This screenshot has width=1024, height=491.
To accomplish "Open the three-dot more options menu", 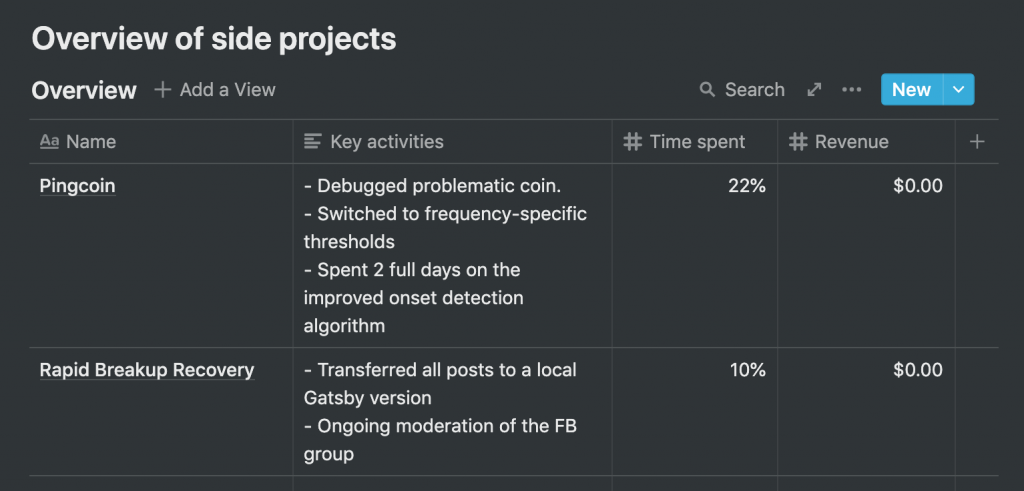I will point(852,90).
